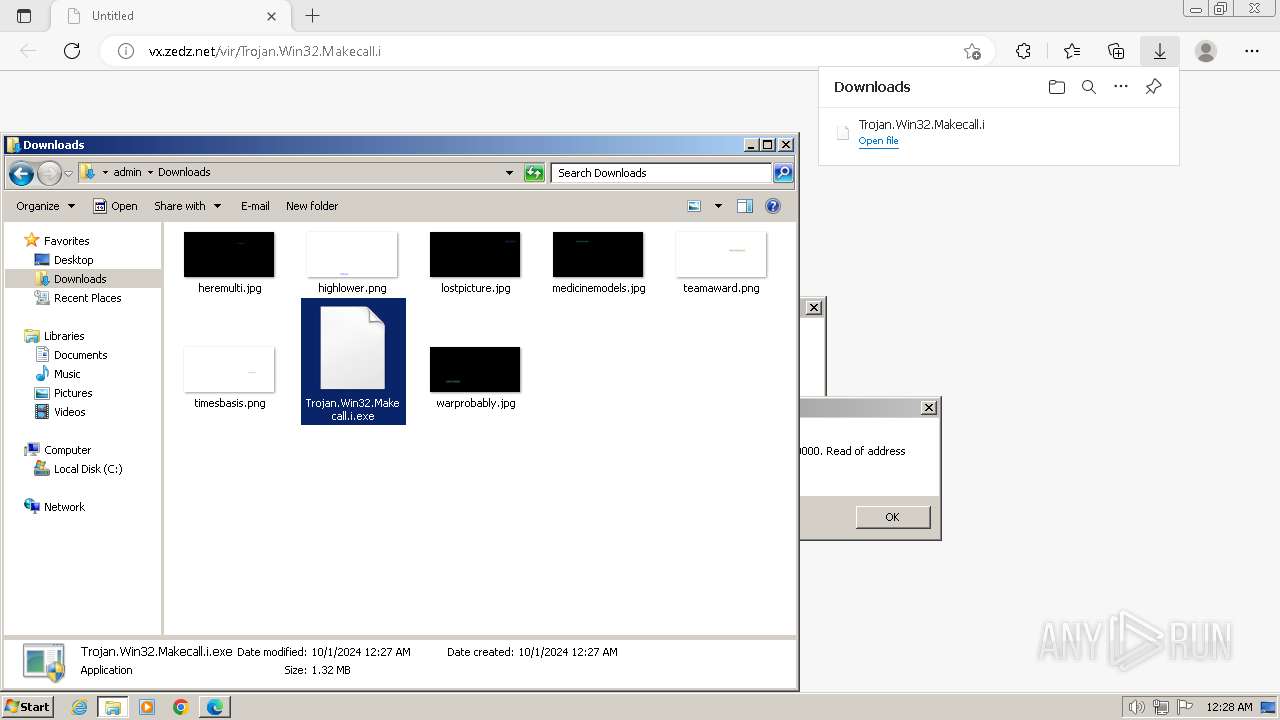The width and height of the screenshot is (1280, 720).
Task: Open Pictures library
Action: pyautogui.click(x=73, y=393)
